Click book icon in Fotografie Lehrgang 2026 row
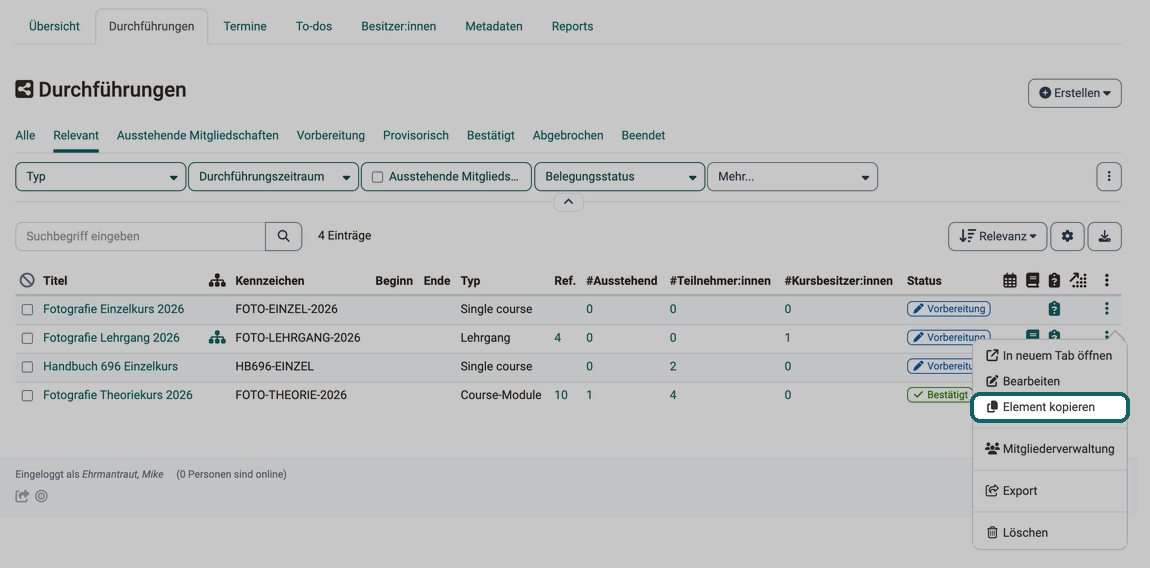Screen dimensions: 1150x568 tap(1033, 335)
